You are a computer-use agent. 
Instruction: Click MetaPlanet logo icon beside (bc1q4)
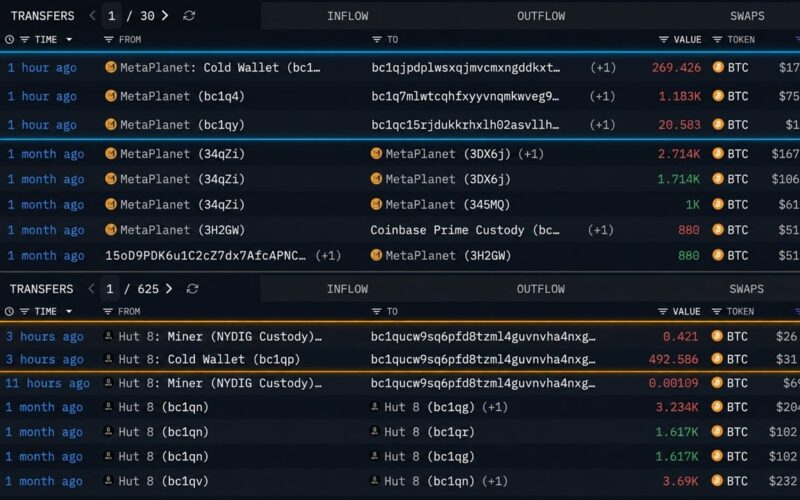tap(111, 95)
